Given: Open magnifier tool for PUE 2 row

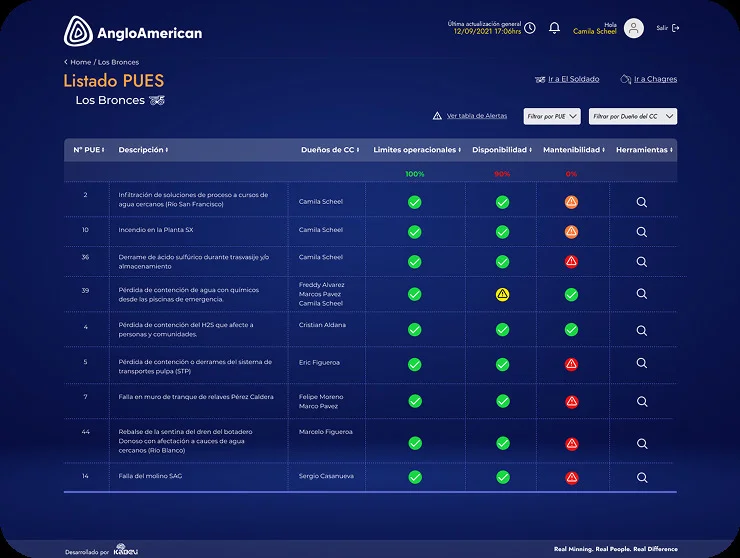Looking at the screenshot, I should (641, 202).
